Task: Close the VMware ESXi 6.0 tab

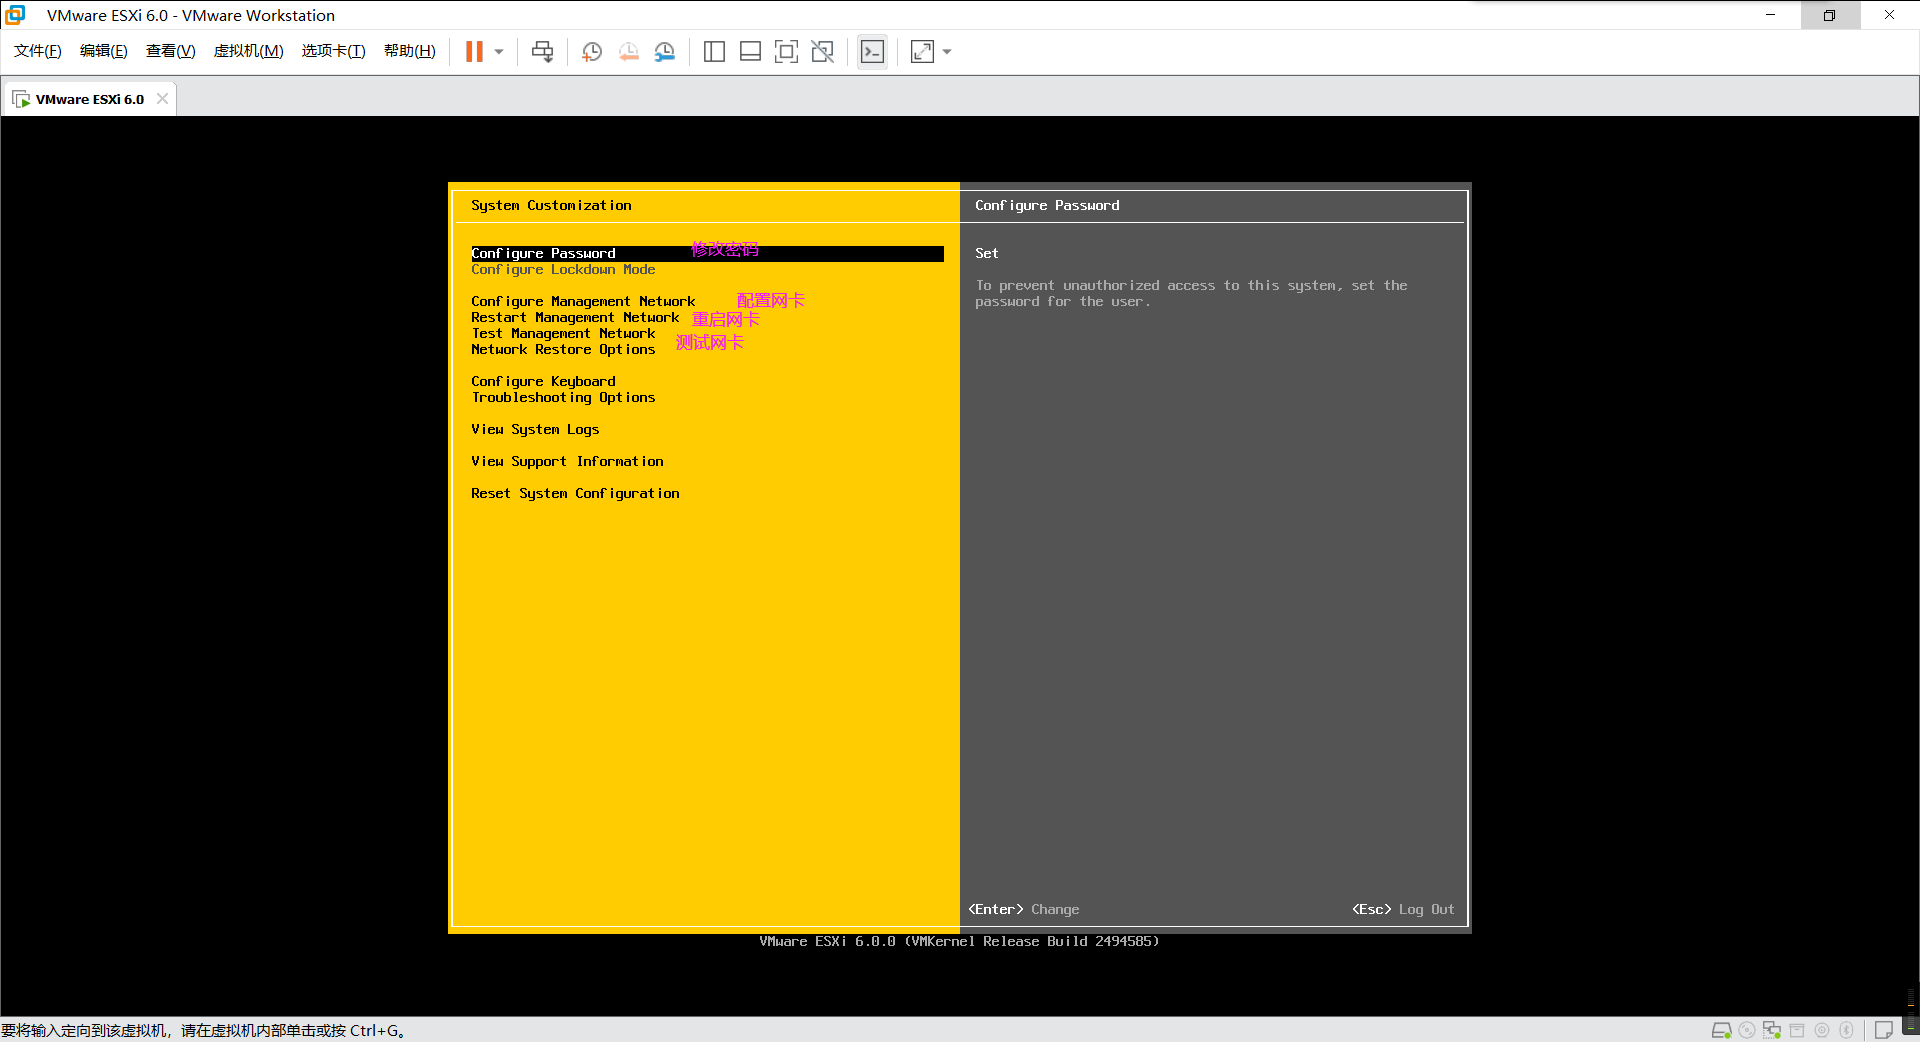Action: coord(162,98)
